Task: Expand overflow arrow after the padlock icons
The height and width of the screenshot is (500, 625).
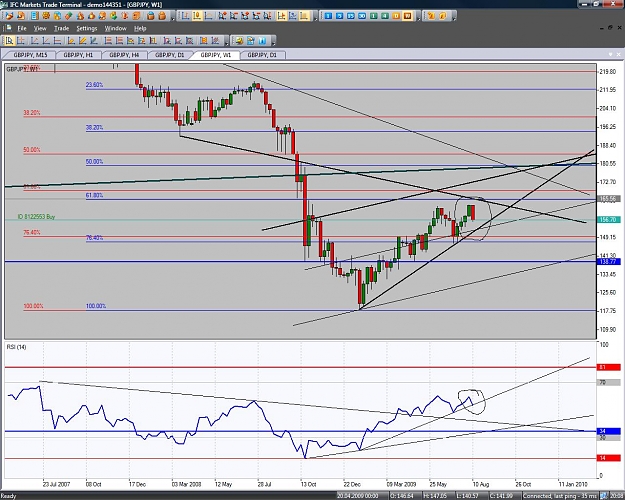Action: click(173, 18)
